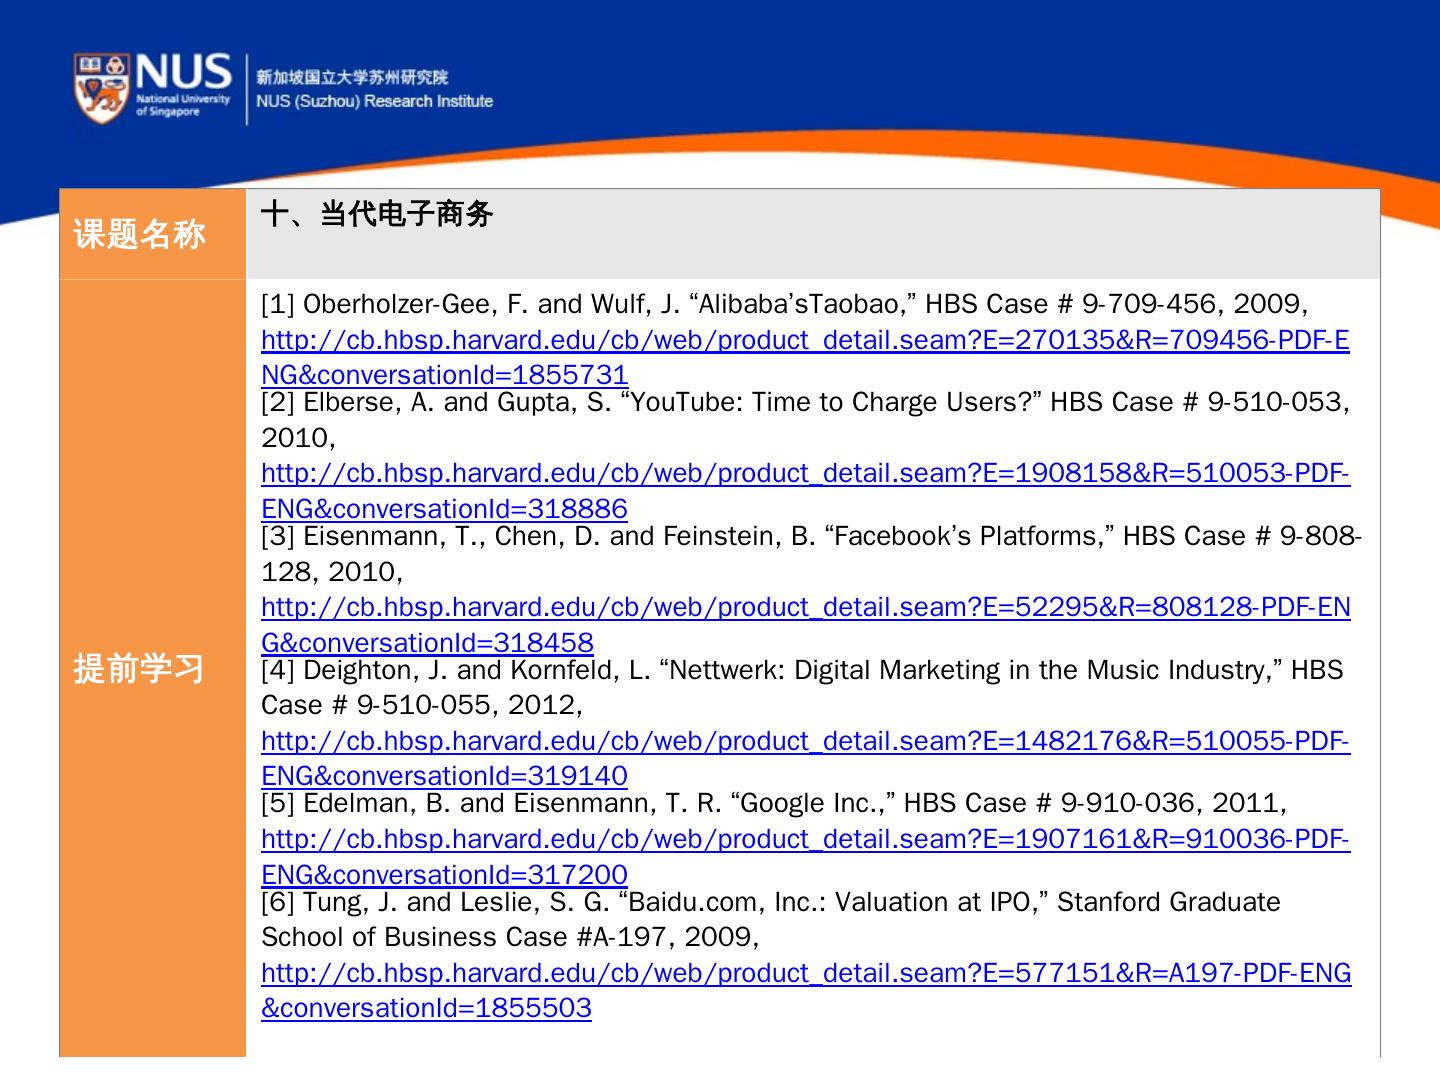This screenshot has height=1080, width=1440.
Task: Follow the Google Inc. case hyperlink
Action: 805,856
